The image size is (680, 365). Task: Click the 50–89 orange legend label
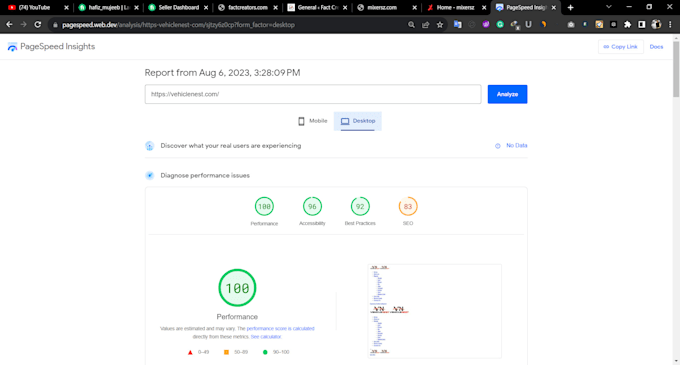[241, 352]
